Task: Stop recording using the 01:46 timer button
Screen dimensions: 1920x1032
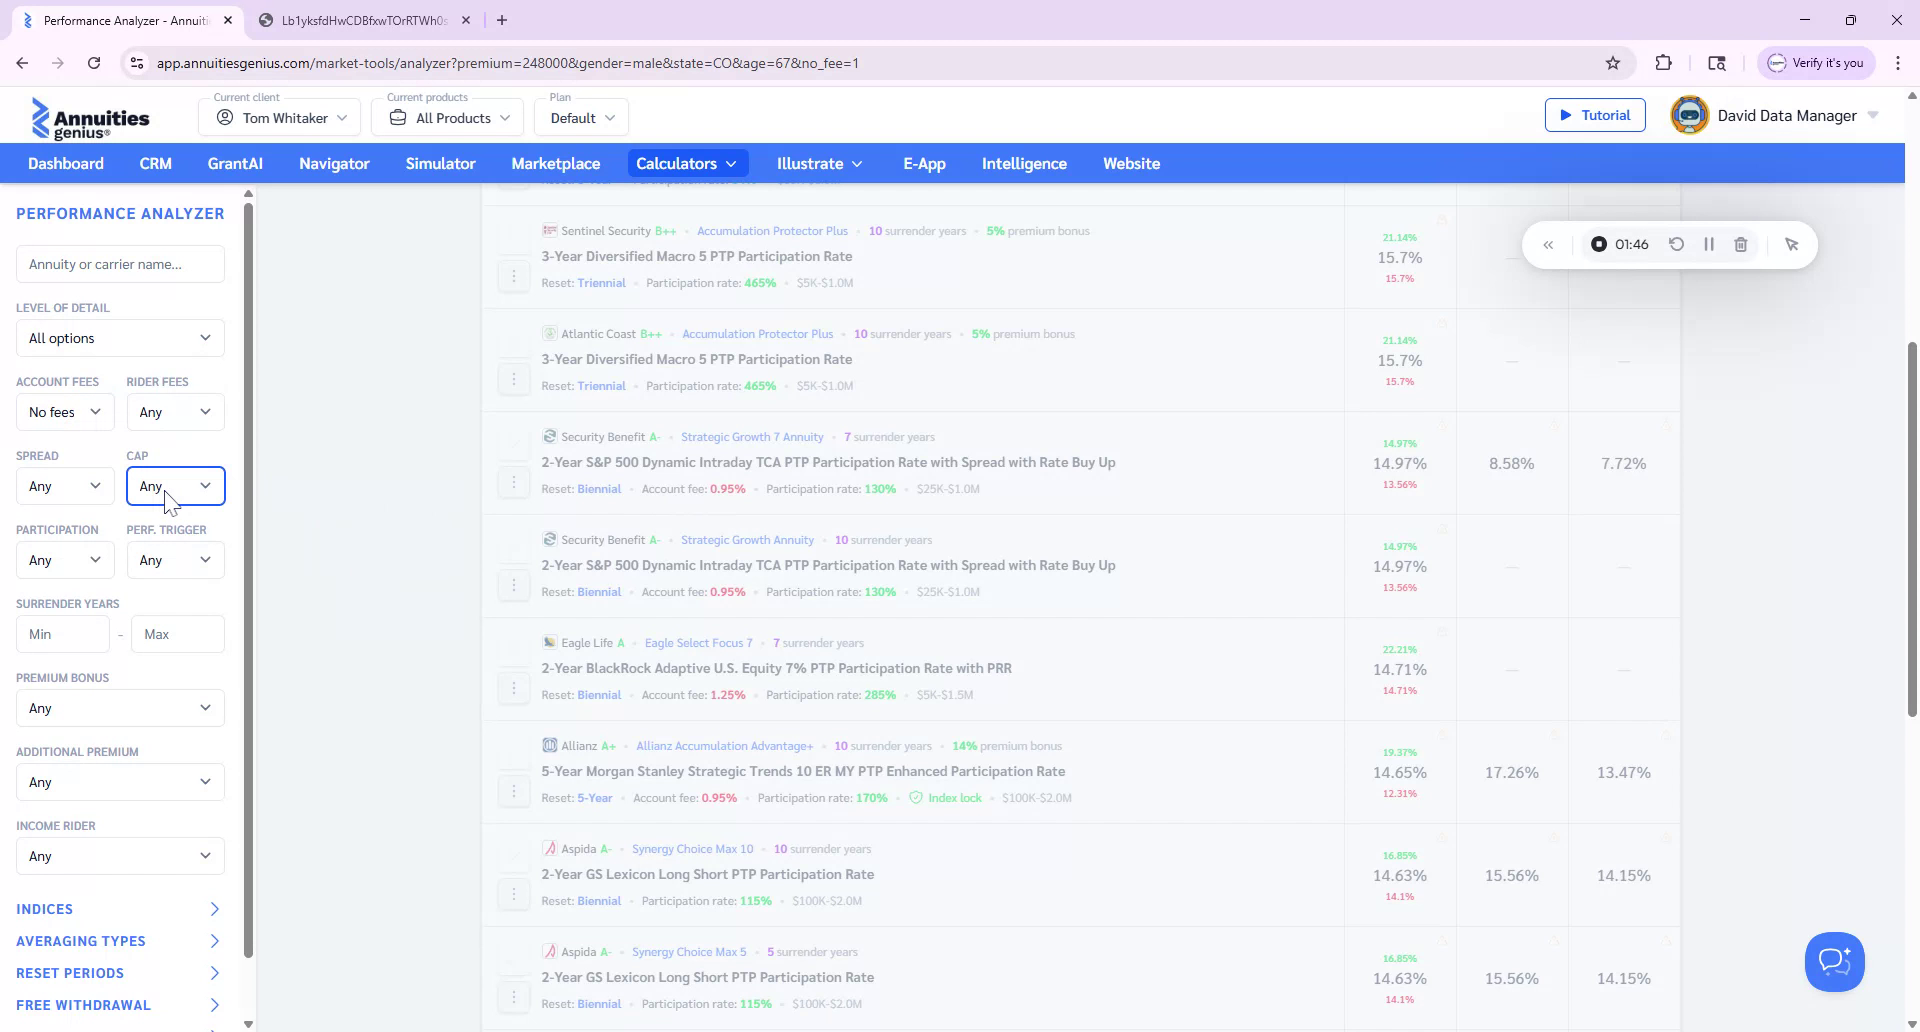Action: click(x=1620, y=244)
